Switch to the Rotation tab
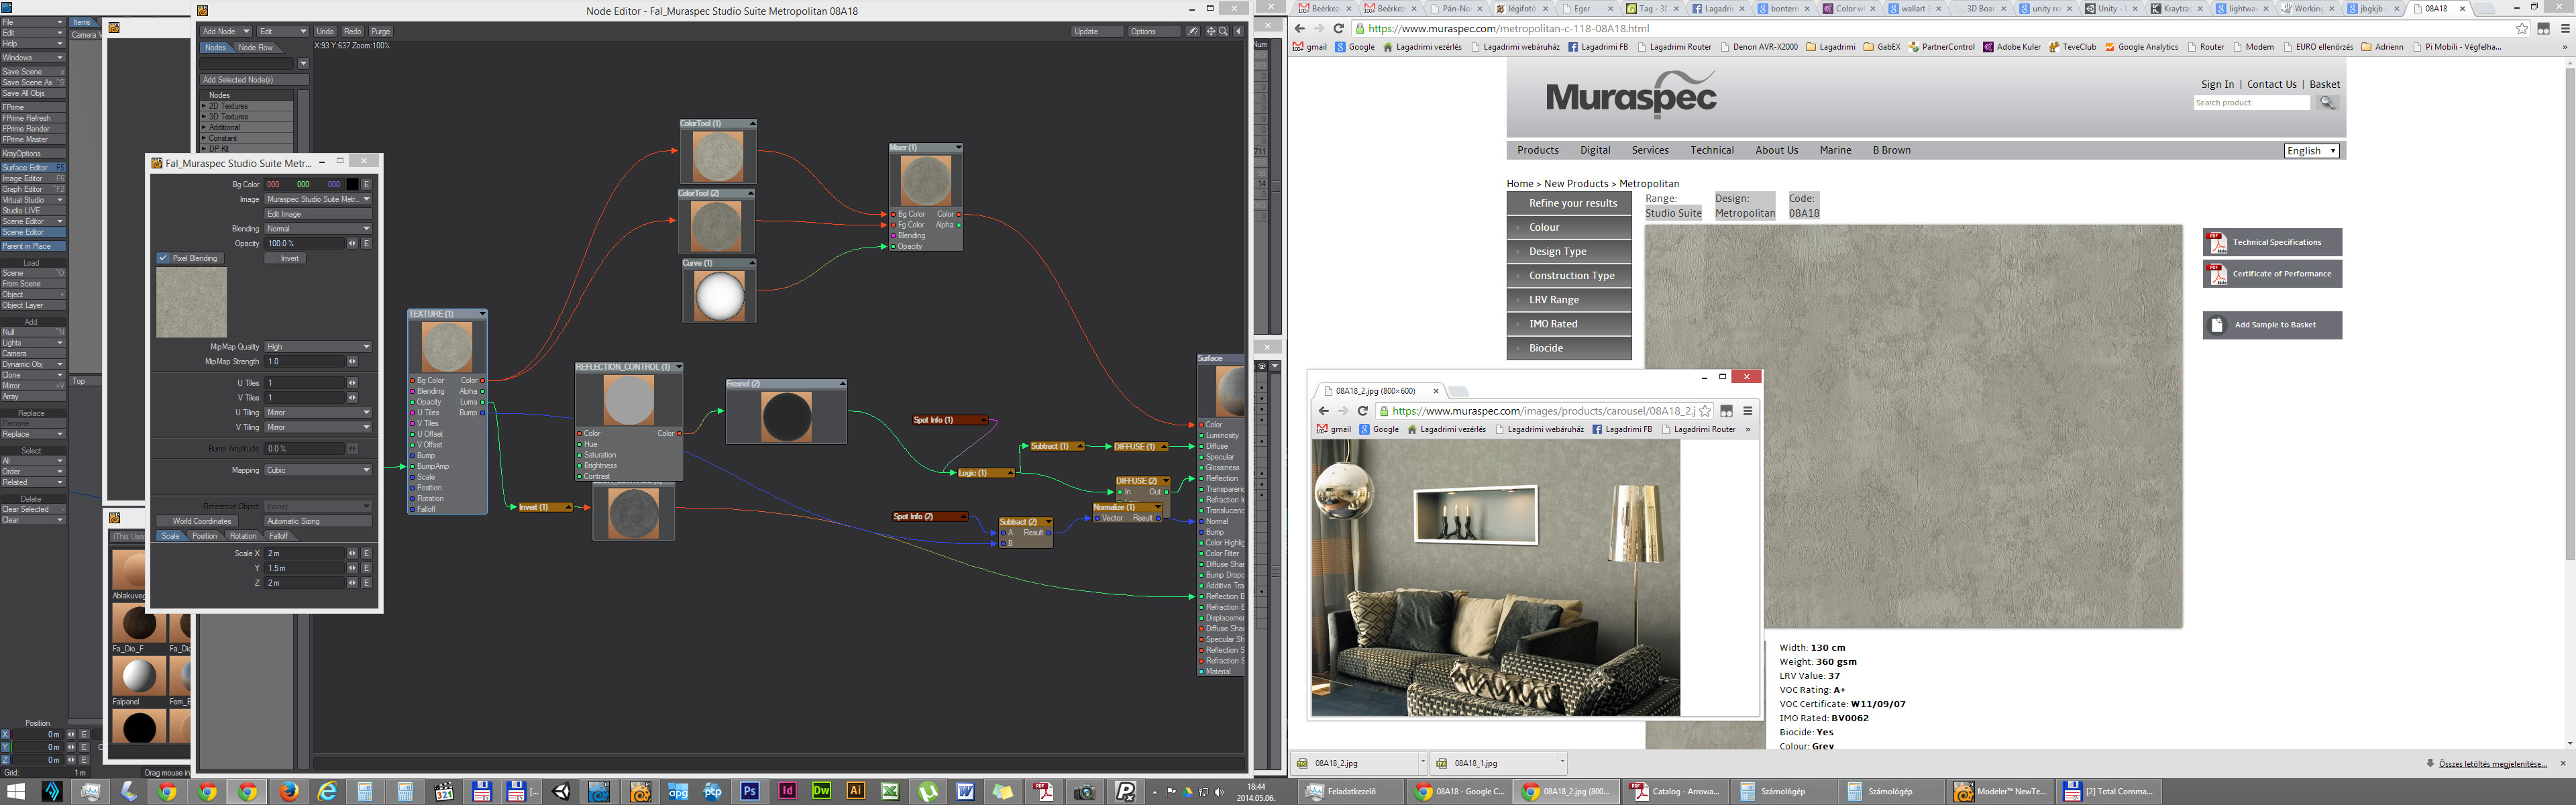The image size is (2576, 805). click(243, 536)
